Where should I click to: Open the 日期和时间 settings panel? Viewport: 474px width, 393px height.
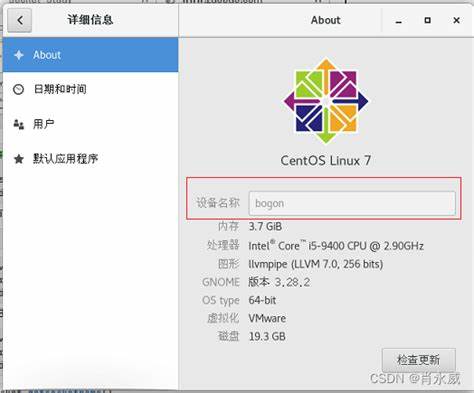tap(90, 89)
